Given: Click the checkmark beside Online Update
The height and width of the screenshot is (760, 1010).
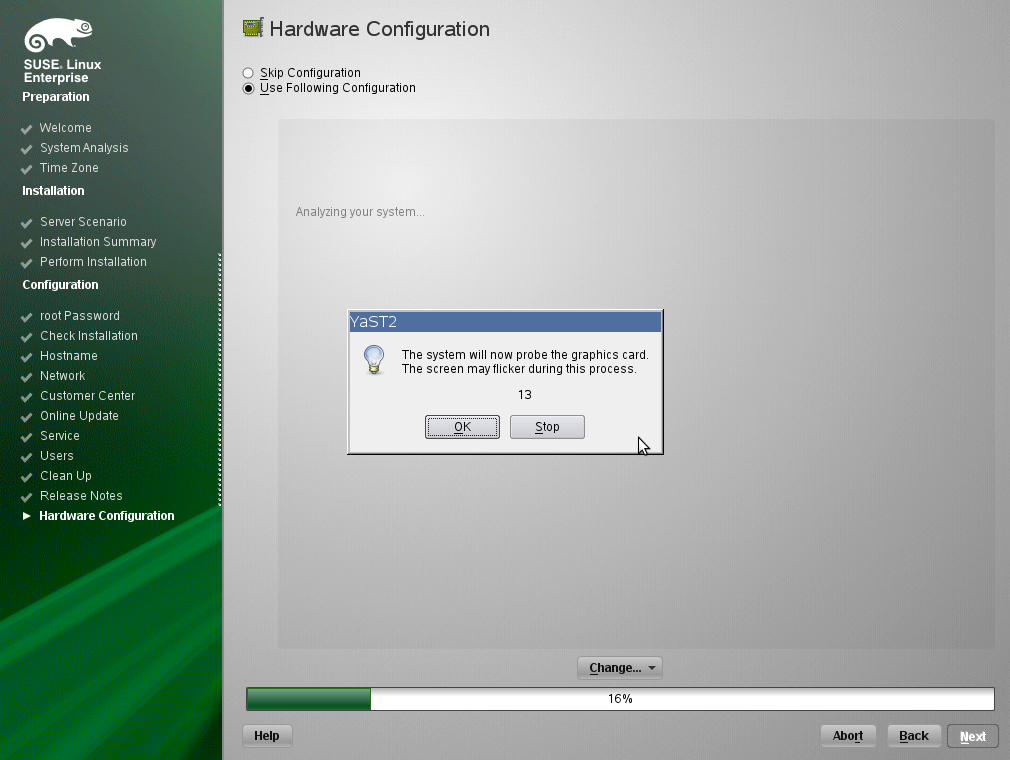Looking at the screenshot, I should pyautogui.click(x=26, y=417).
